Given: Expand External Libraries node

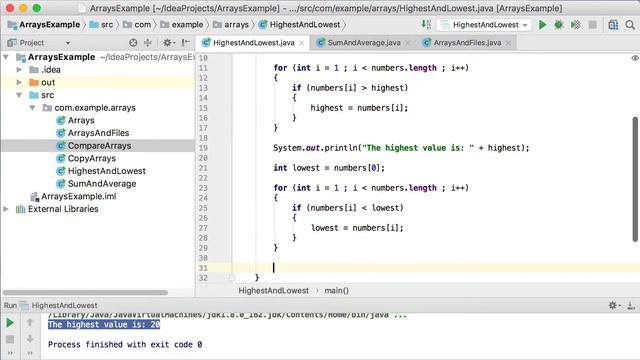Looking at the screenshot, I should 6,209.
